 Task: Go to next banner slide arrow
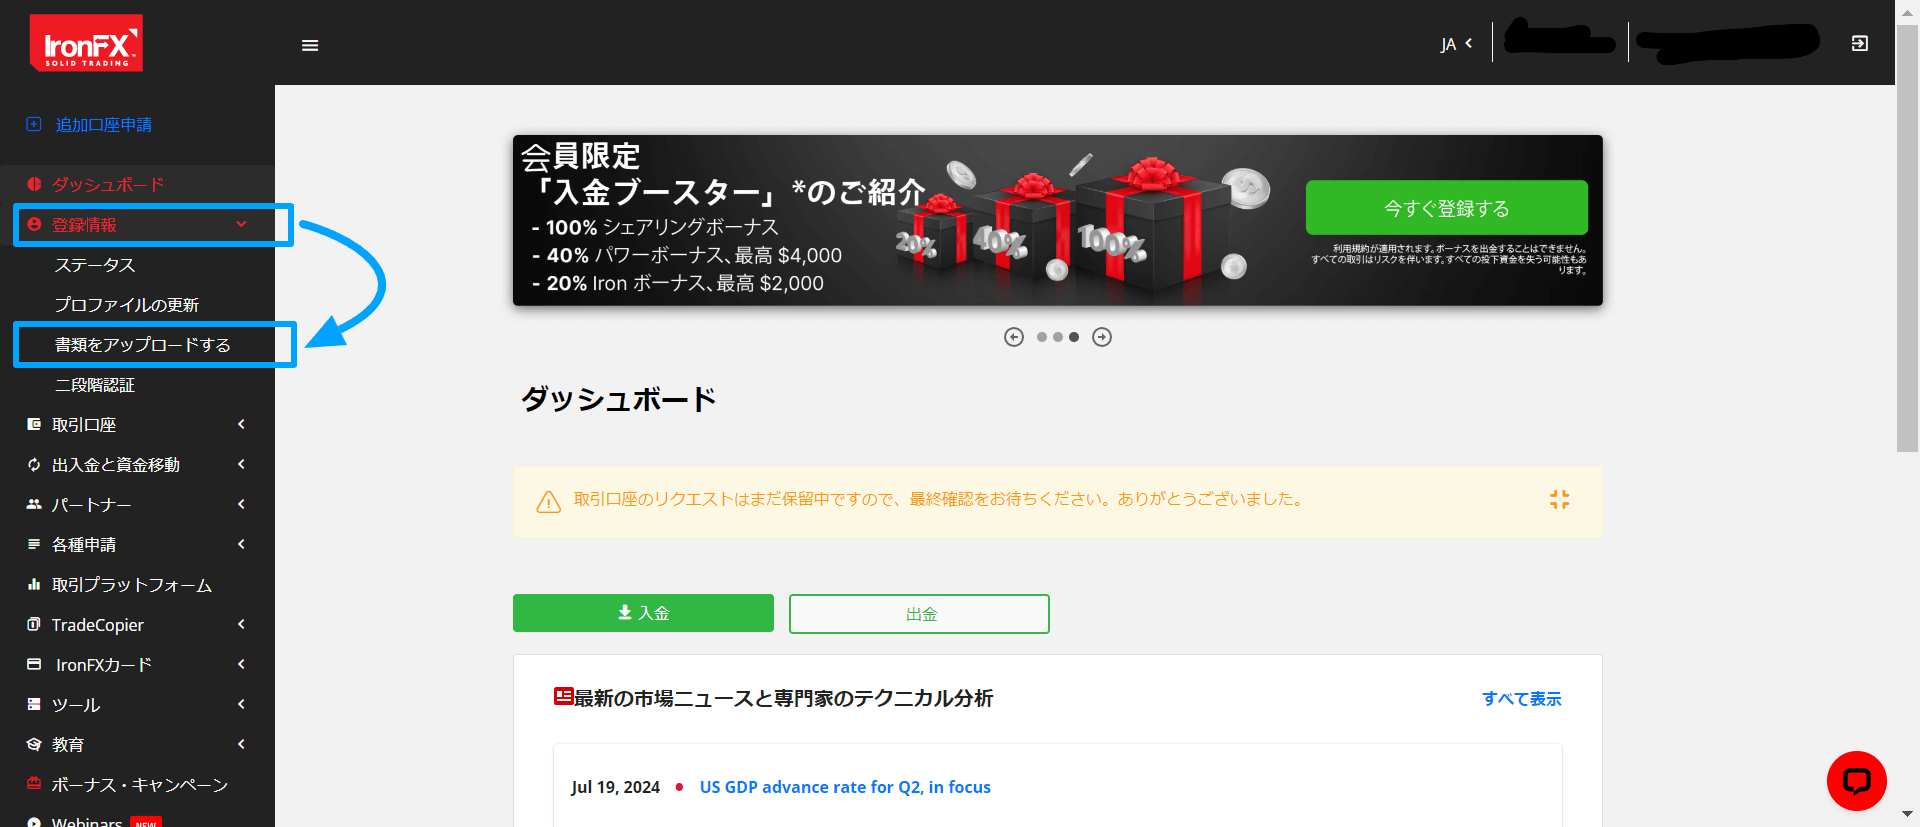(1101, 337)
